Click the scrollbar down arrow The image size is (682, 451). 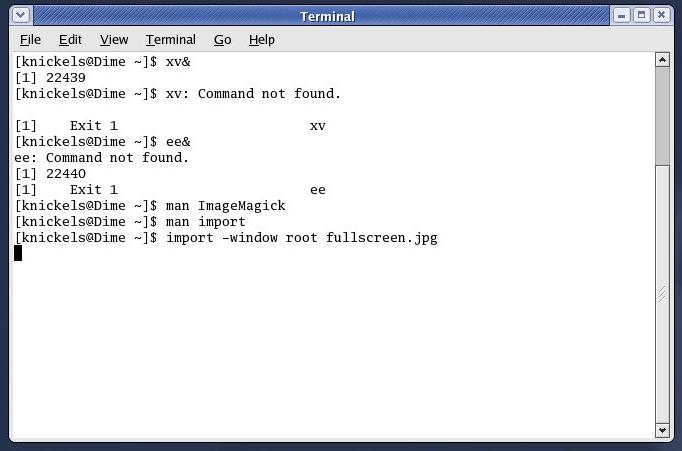[x=662, y=431]
